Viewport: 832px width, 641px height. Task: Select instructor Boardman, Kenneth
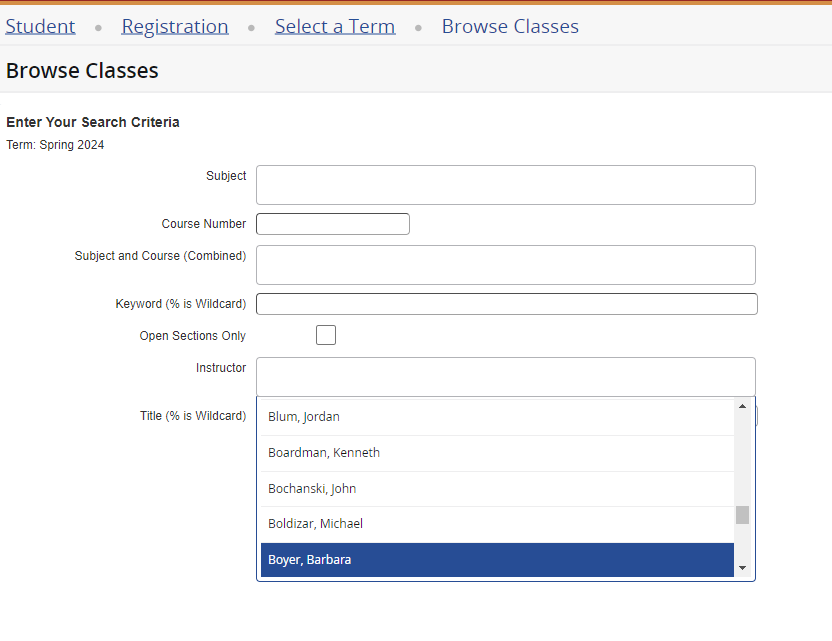pyautogui.click(x=497, y=453)
